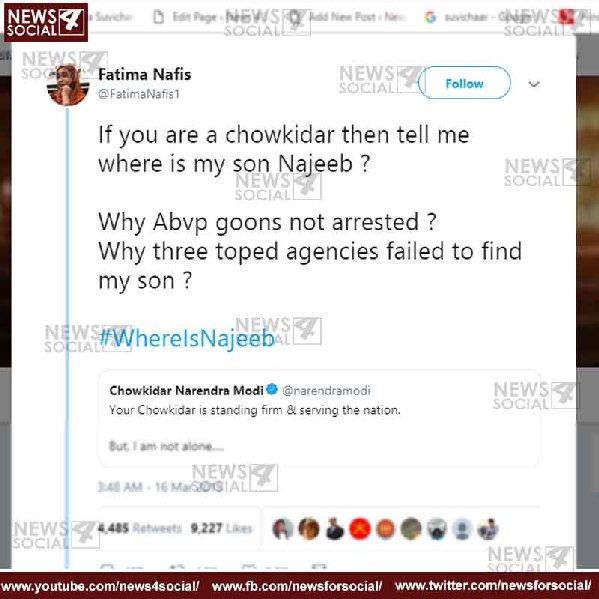
Task: Switch to the Edit Page browser tab
Action: point(204,17)
